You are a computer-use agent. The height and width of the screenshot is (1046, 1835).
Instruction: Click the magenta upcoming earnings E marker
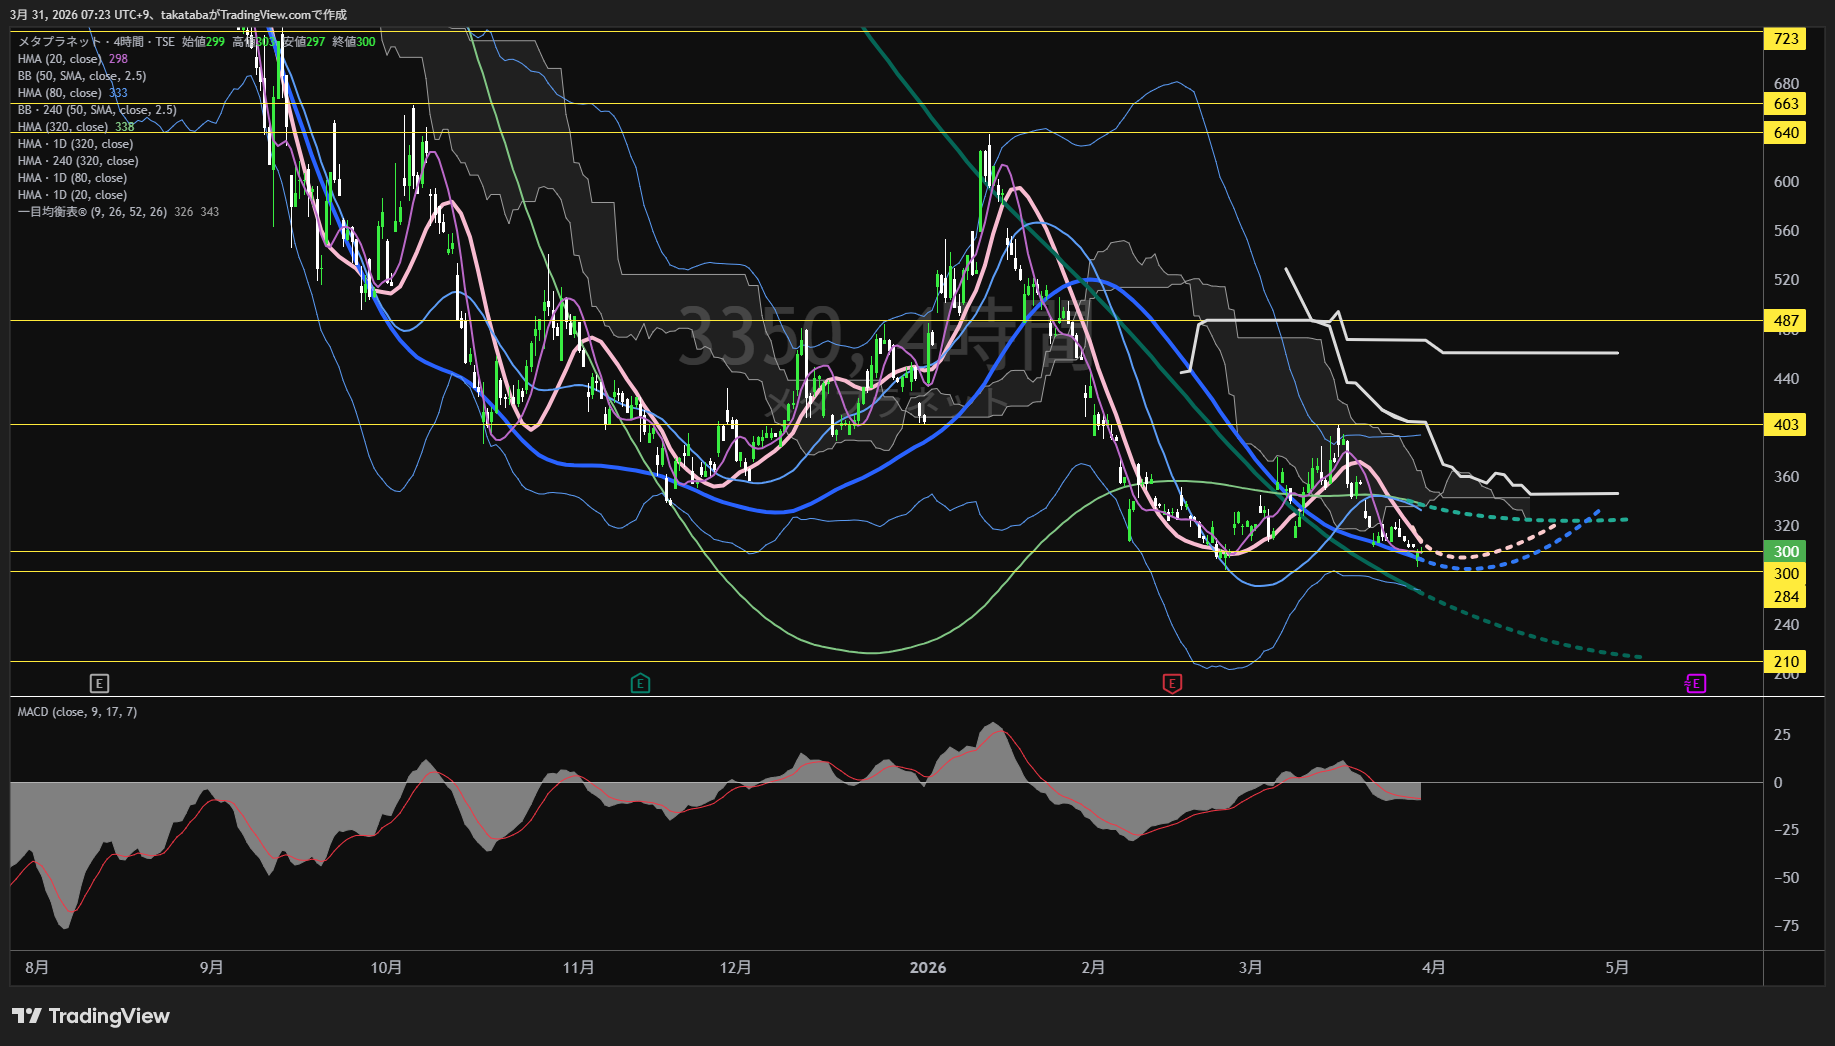tap(1695, 684)
